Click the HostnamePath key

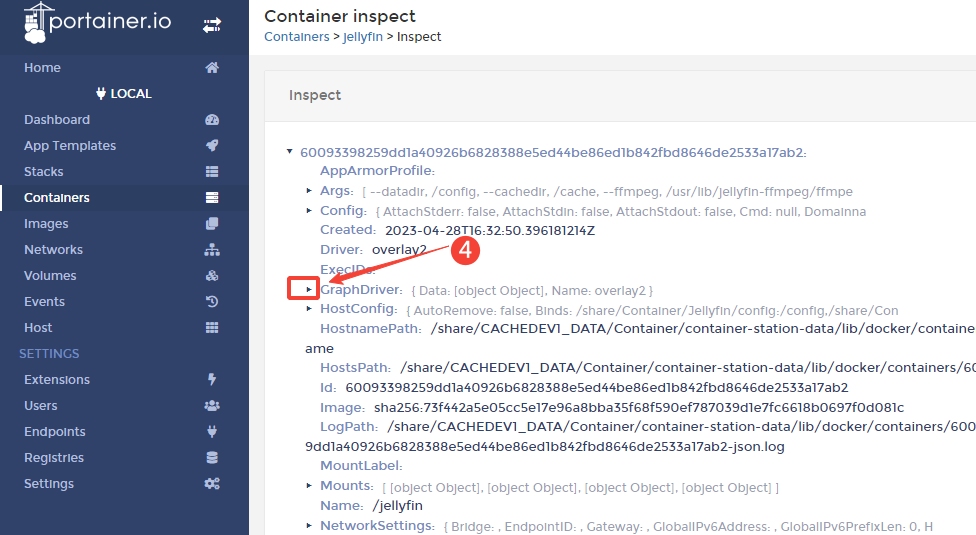370,328
